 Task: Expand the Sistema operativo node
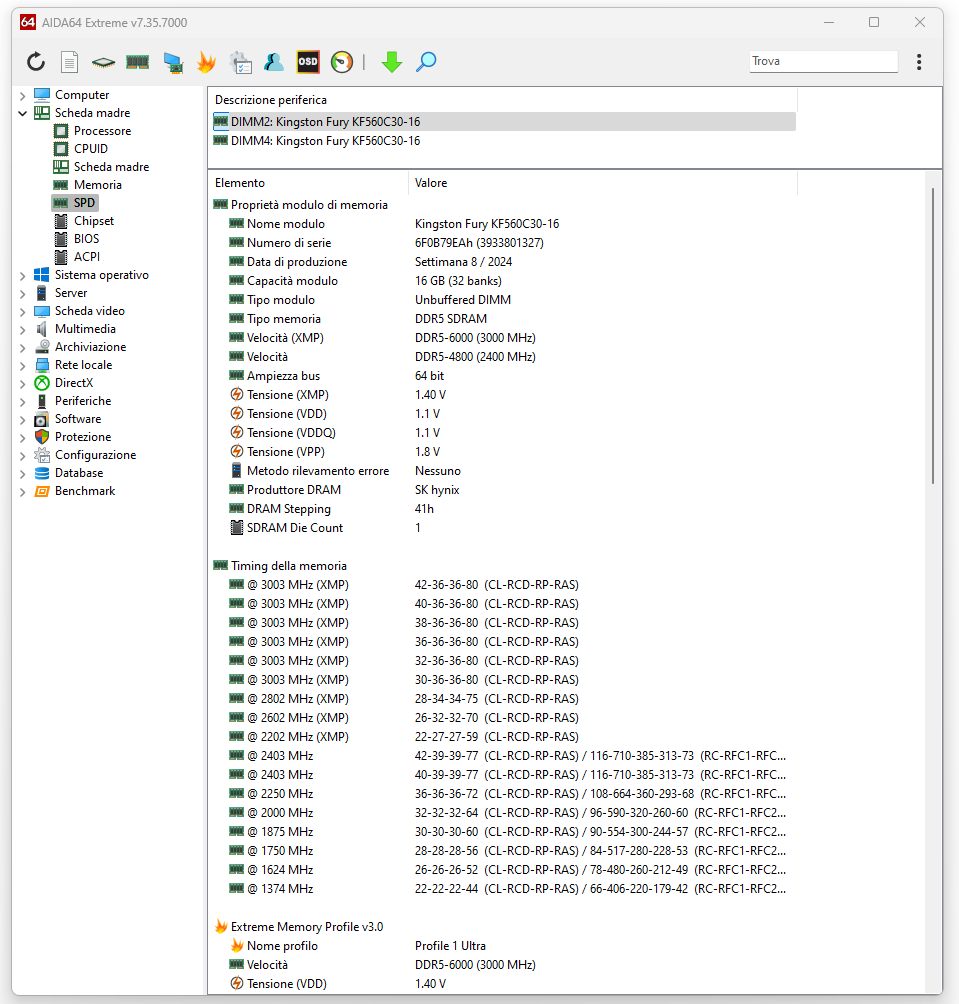(x=22, y=275)
